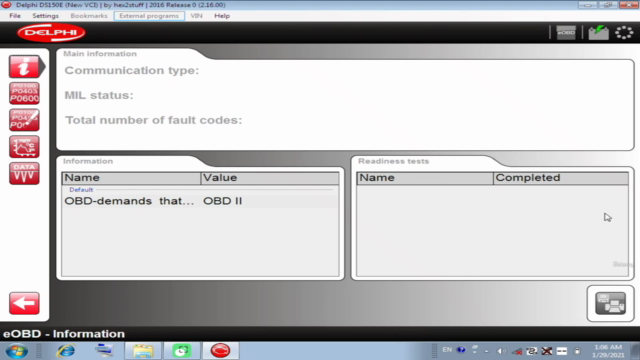Open the File menu
The width and height of the screenshot is (640, 360).
15,16
